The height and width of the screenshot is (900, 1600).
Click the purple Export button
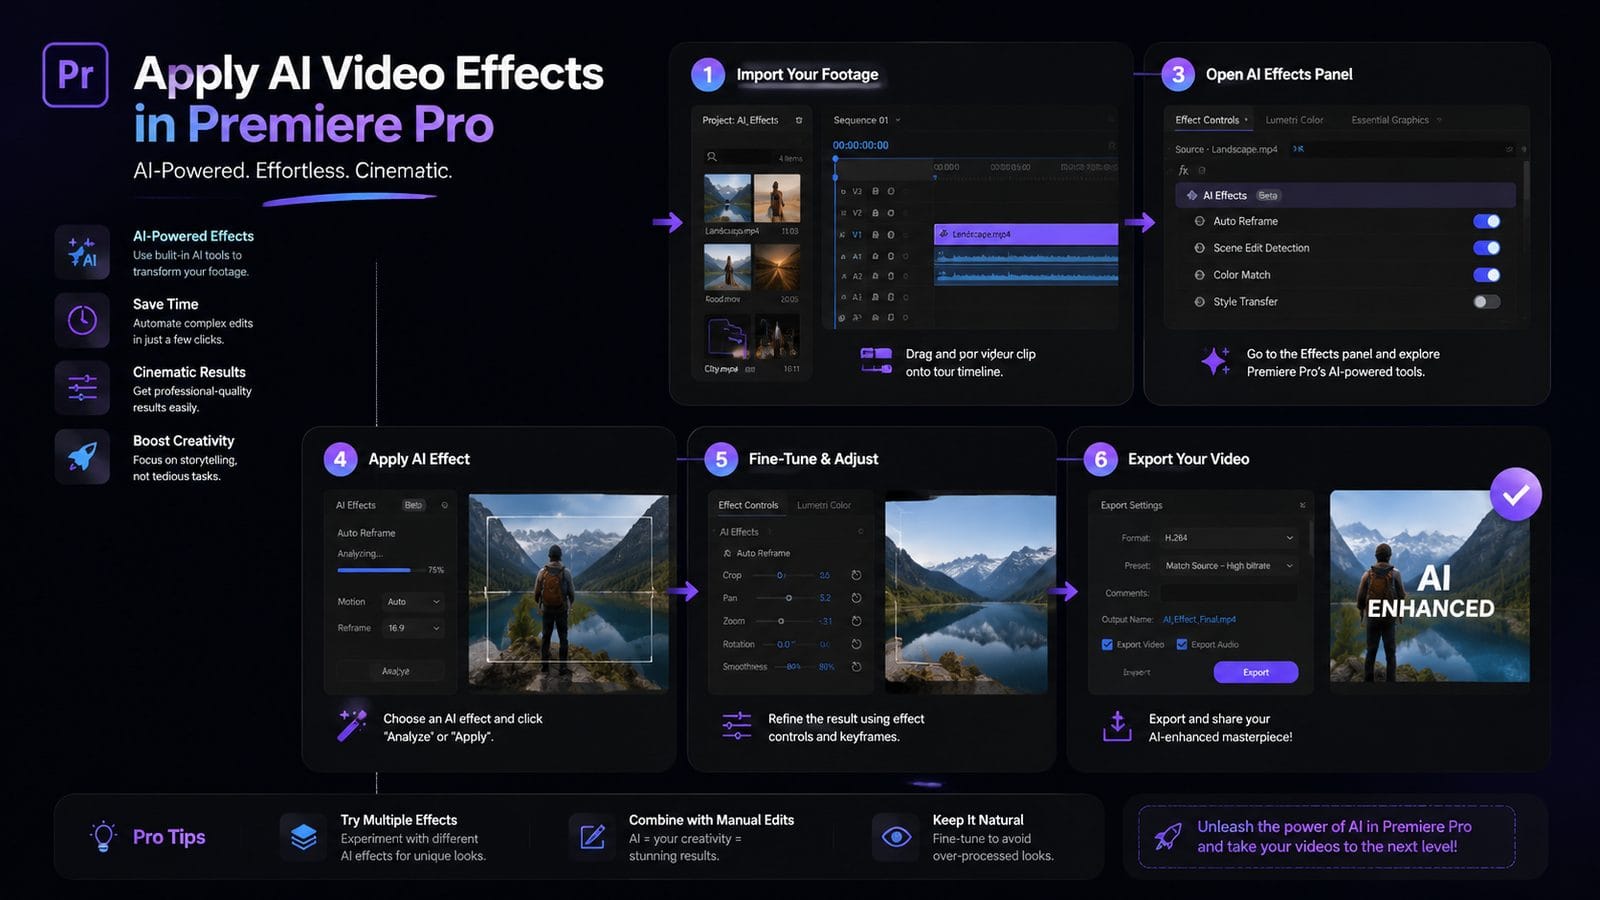[x=1256, y=672]
